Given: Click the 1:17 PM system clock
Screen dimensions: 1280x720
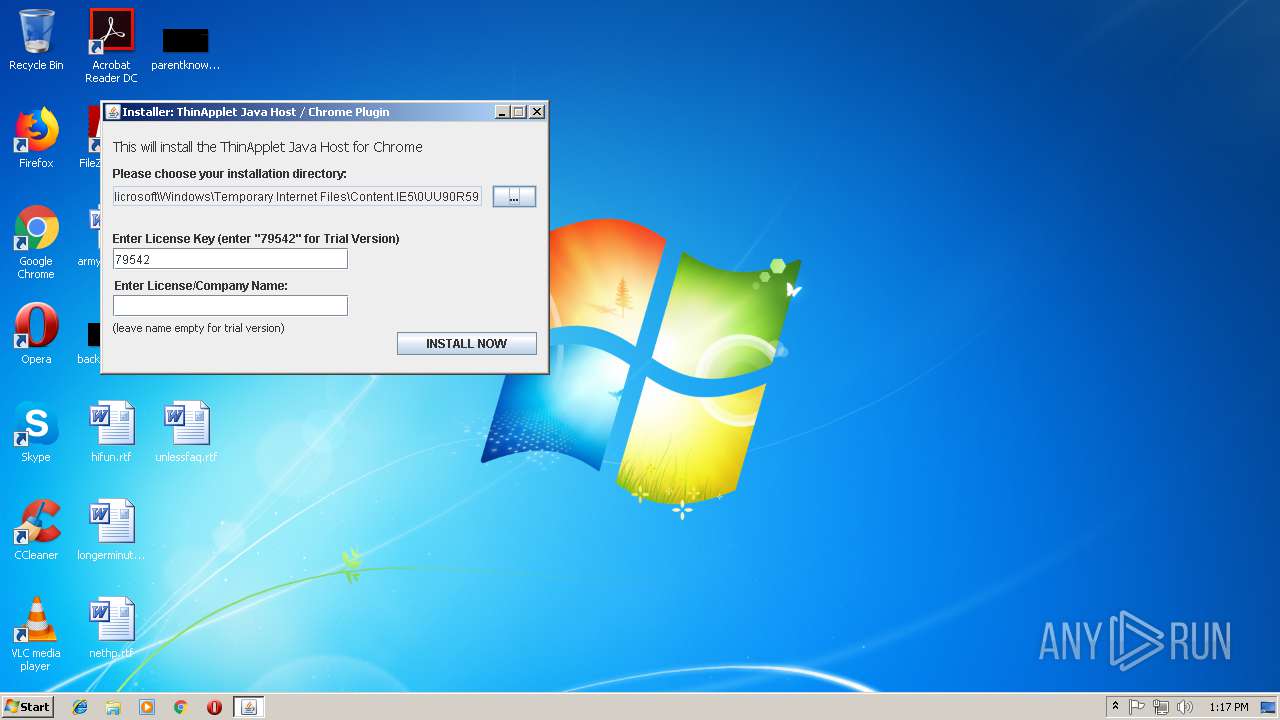Looking at the screenshot, I should [x=1228, y=707].
